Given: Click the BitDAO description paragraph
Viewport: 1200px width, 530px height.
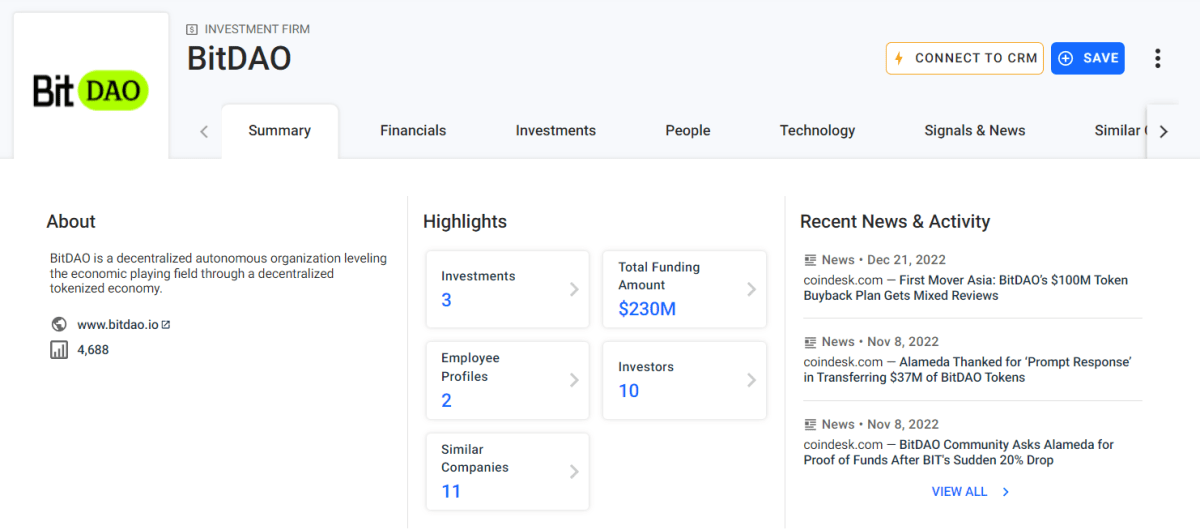Looking at the screenshot, I should [x=218, y=273].
